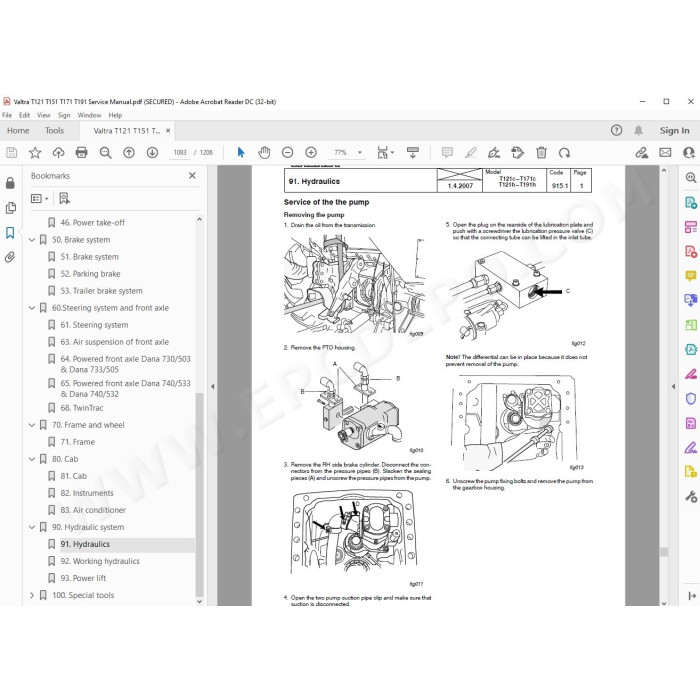Open the 93. Power lift bookmark
Screen dimensions: 700x700
click(83, 578)
